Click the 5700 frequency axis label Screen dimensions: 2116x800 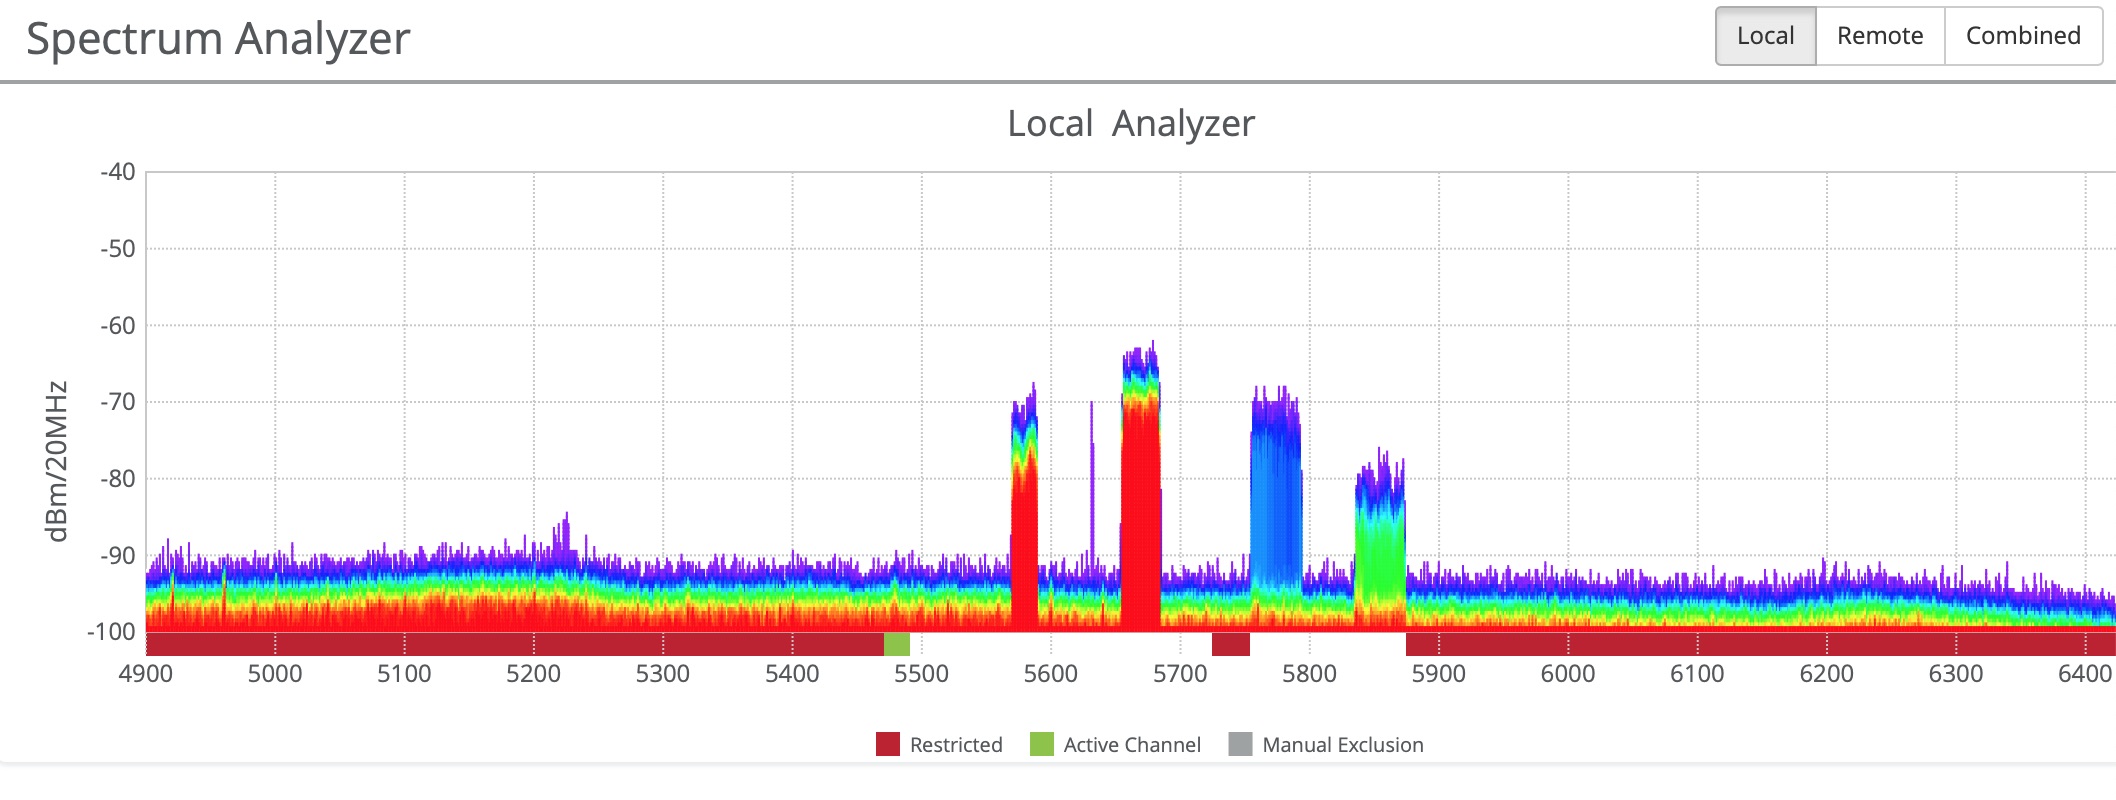[1180, 674]
